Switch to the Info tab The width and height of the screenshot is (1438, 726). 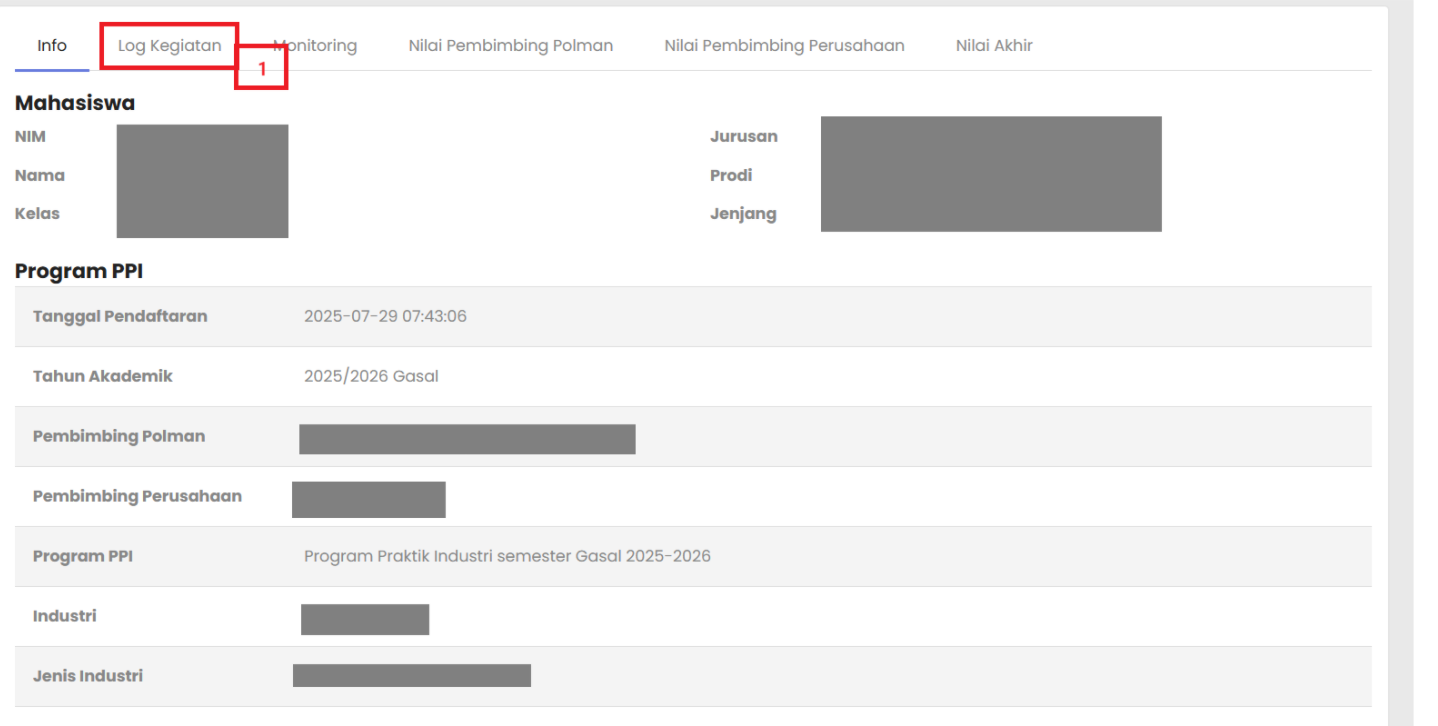coord(52,46)
